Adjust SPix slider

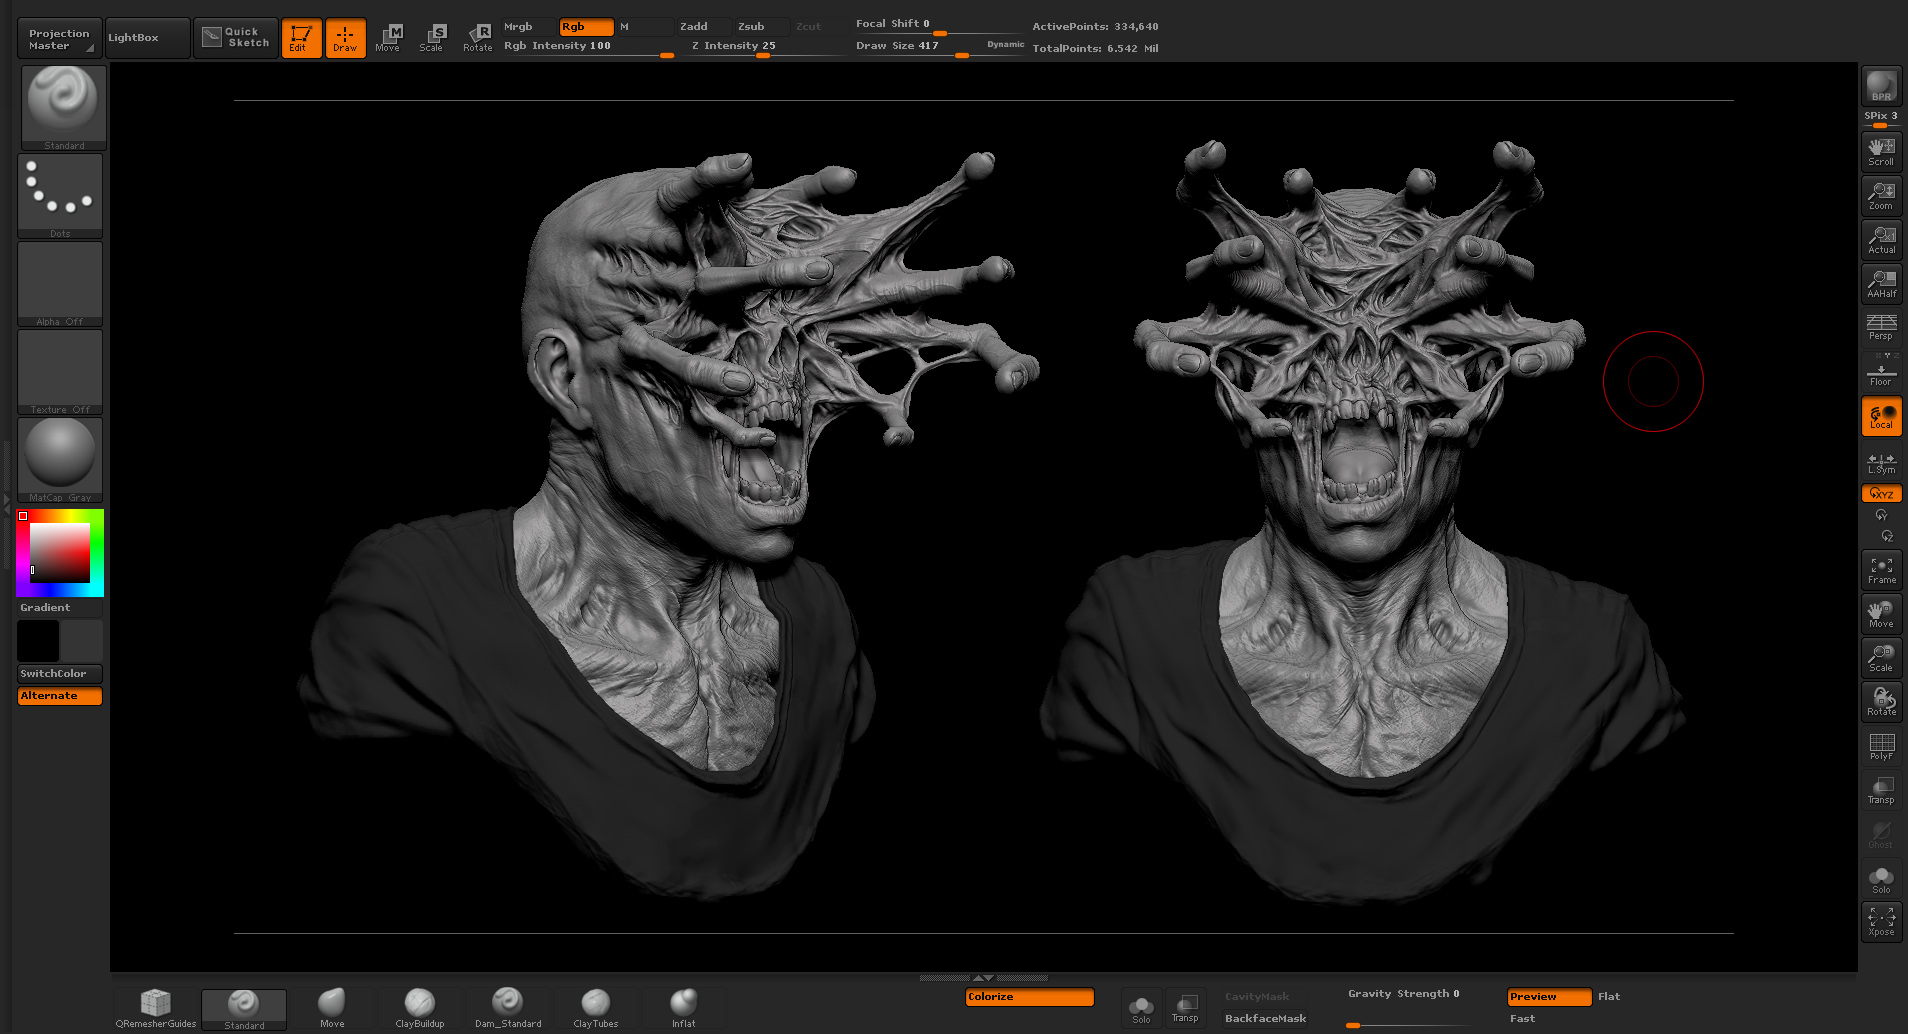[x=1881, y=119]
